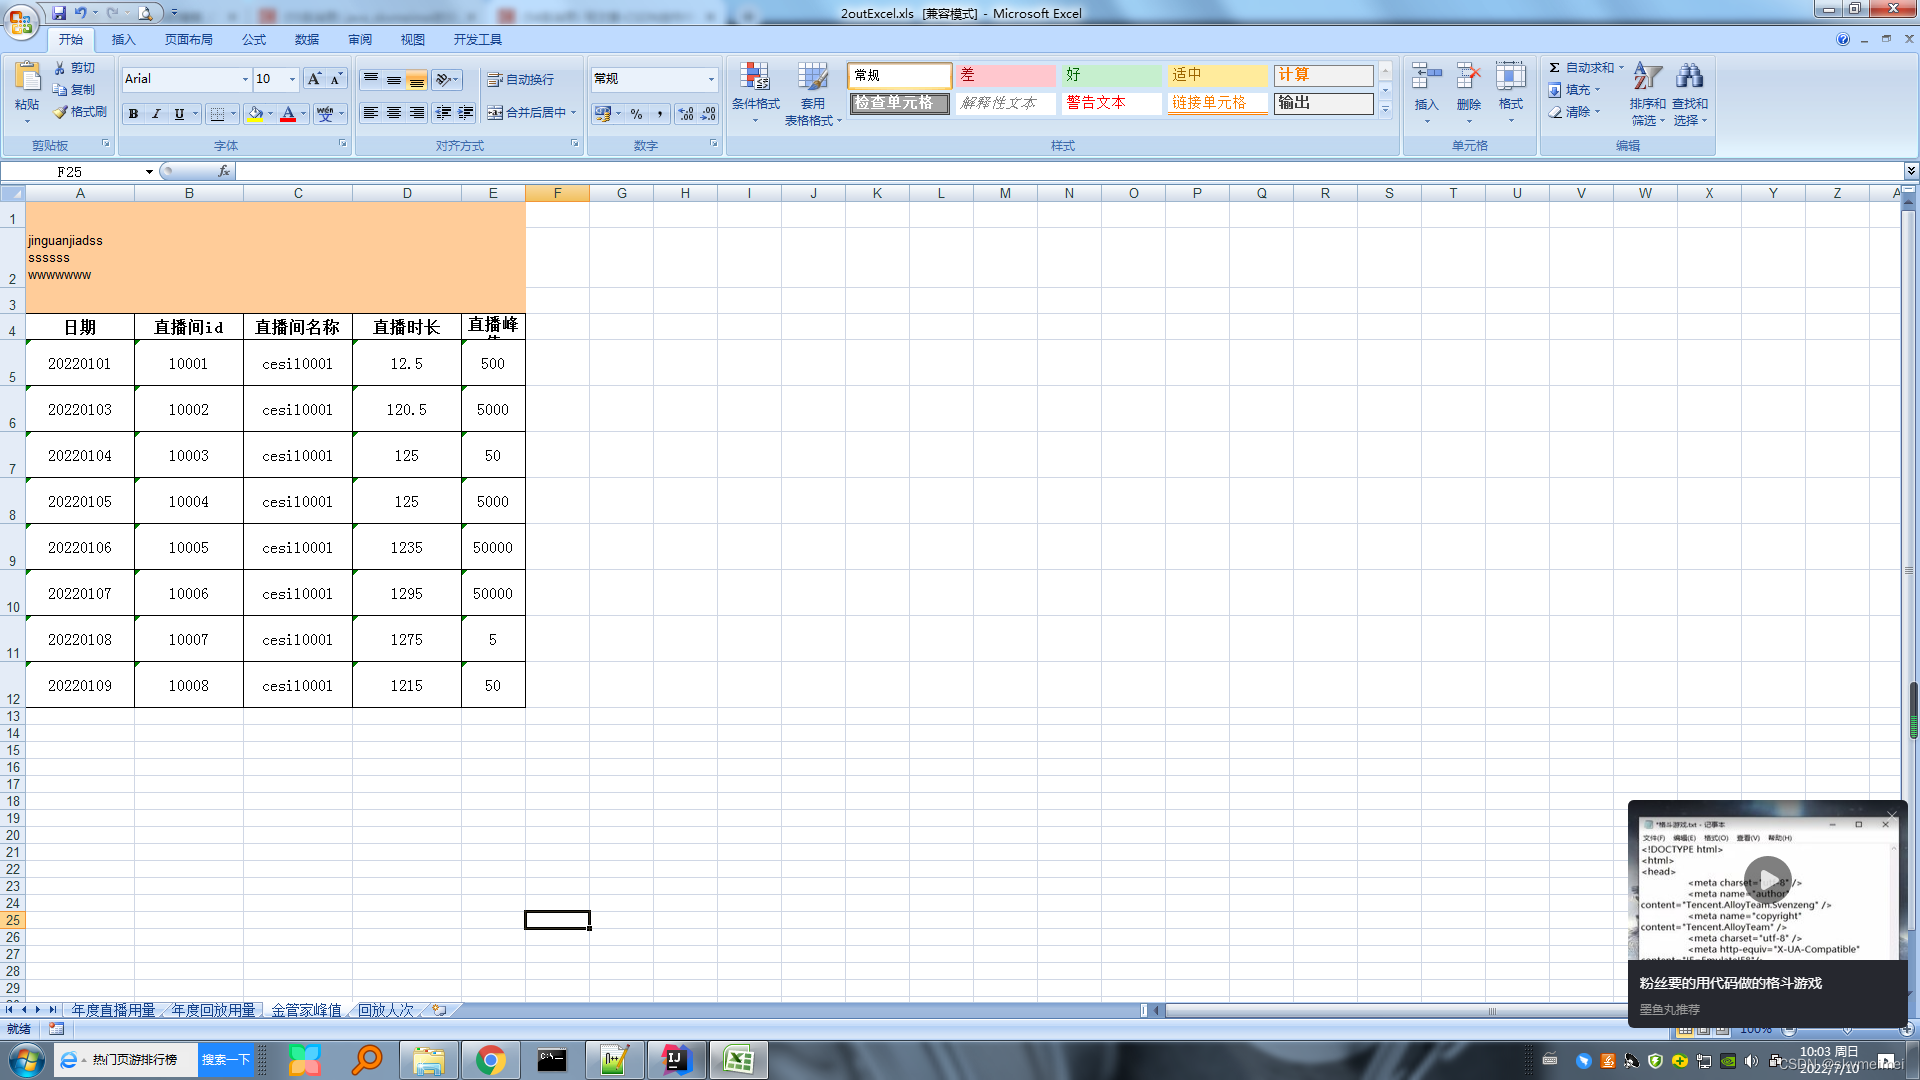Click the Name Box showing F25
The image size is (1920, 1080).
point(70,171)
